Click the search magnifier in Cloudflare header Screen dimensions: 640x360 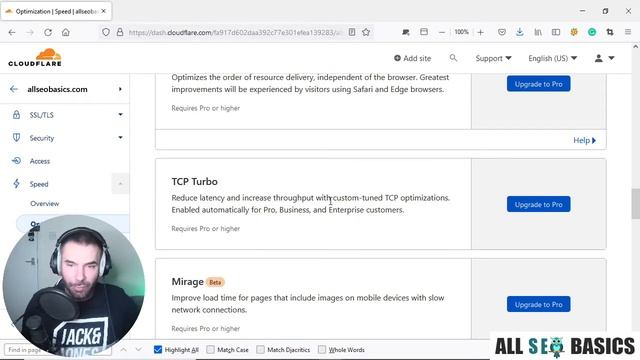453,58
